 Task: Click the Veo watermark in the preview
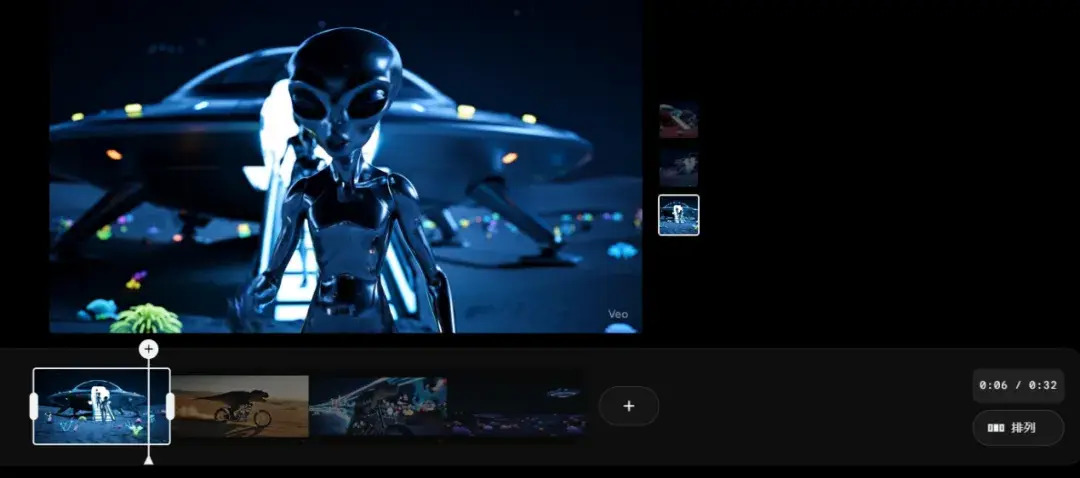[617, 314]
